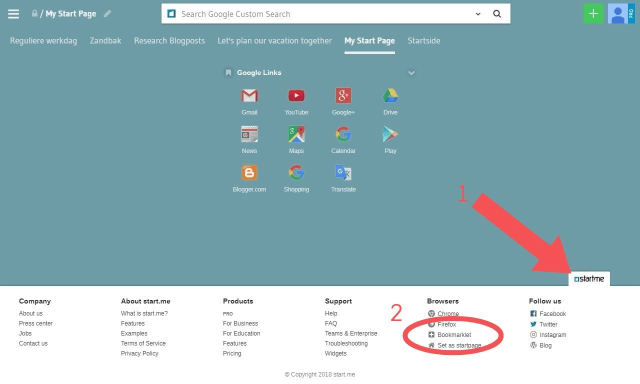Click the Google Links bookmark icon
640x384 pixels.
coord(228,73)
